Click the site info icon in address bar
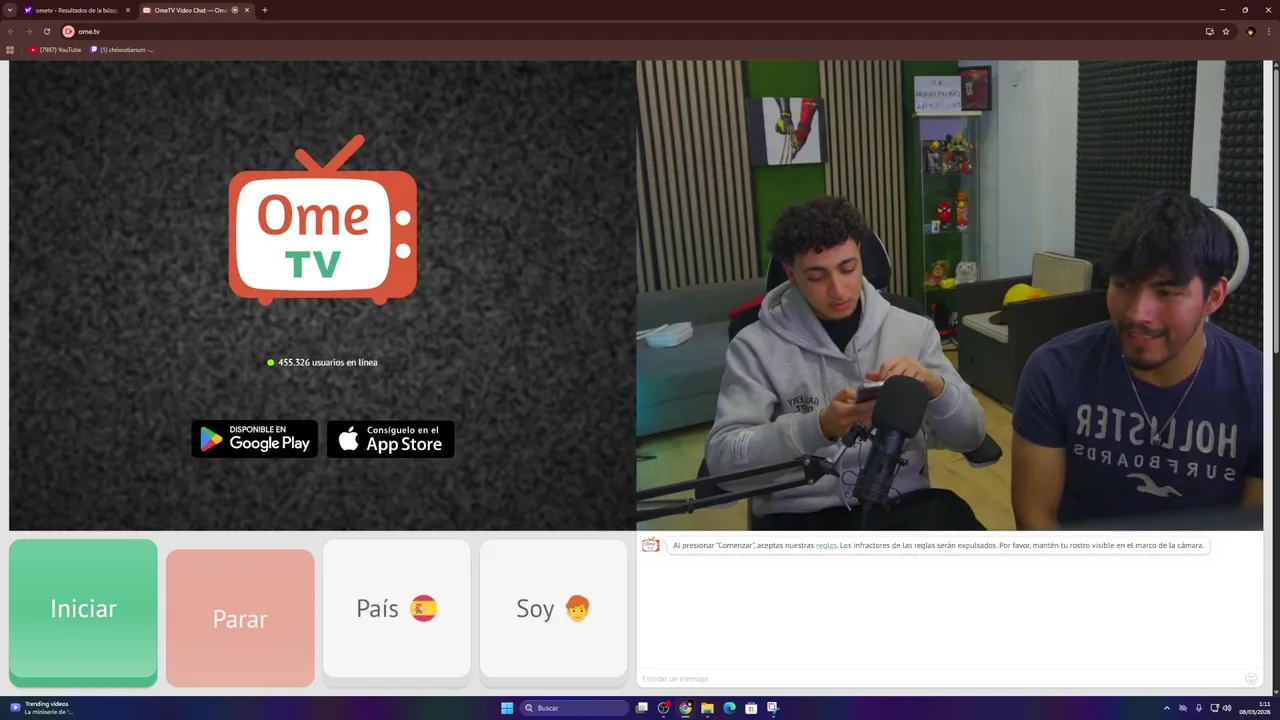This screenshot has width=1280, height=720. pos(68,31)
